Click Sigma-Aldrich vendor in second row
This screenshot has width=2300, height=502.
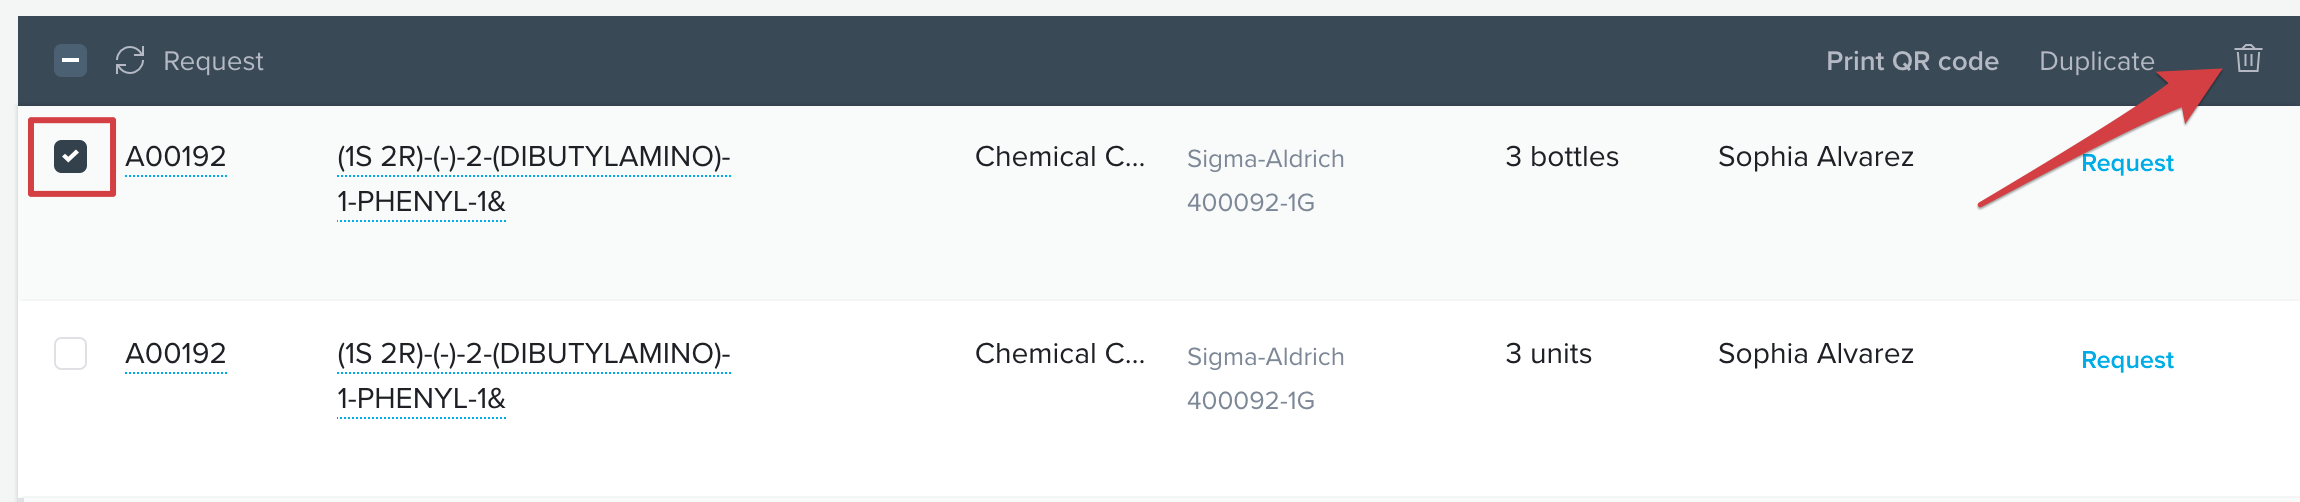tap(1265, 357)
